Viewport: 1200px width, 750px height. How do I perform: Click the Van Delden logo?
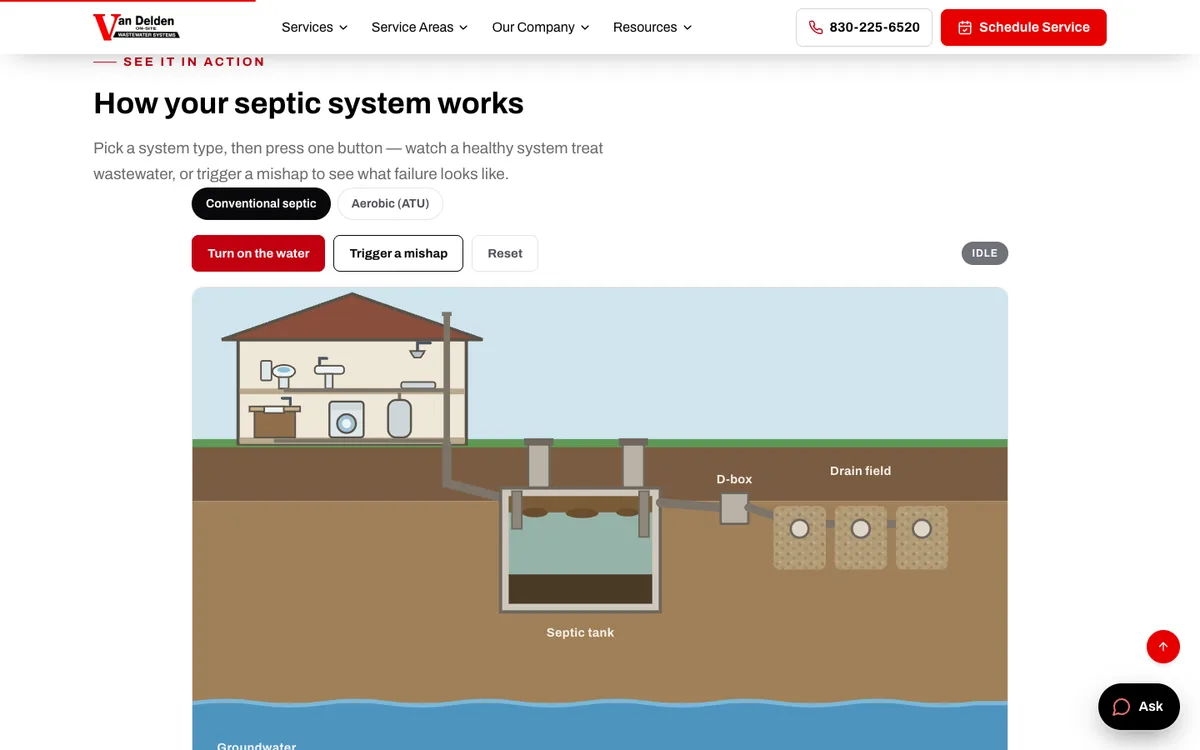coord(136,27)
